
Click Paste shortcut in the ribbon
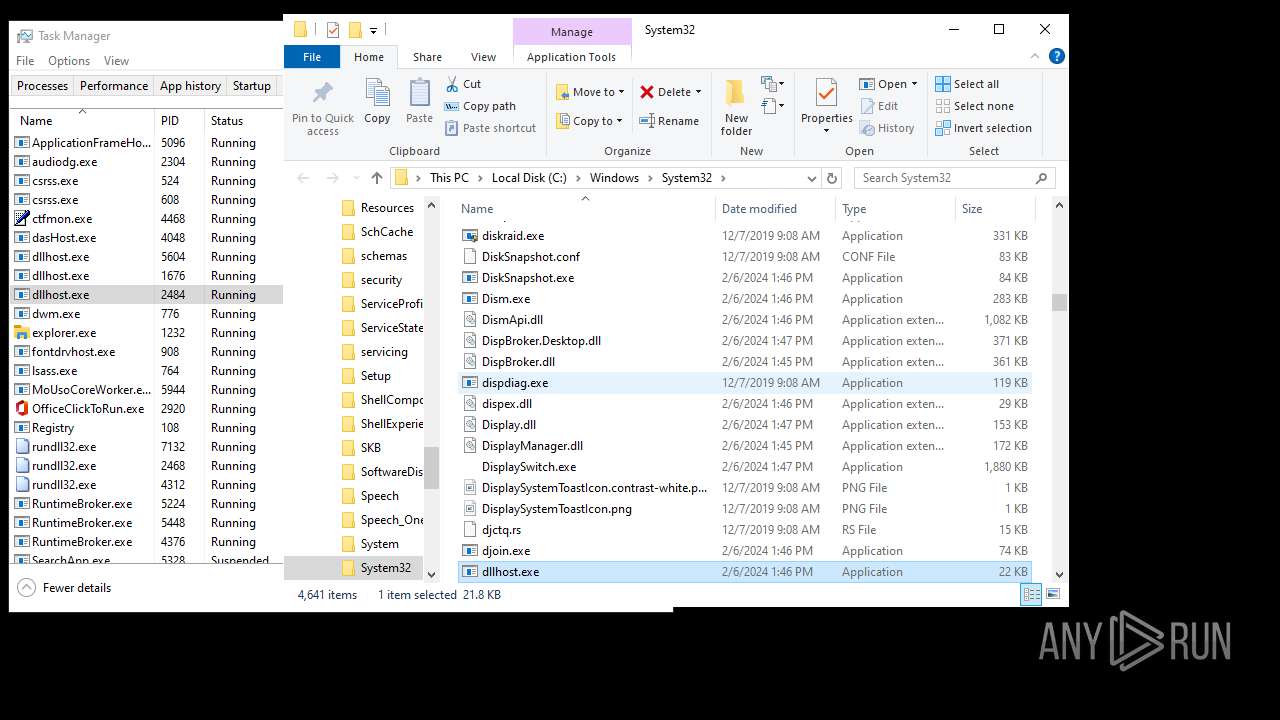pos(490,128)
